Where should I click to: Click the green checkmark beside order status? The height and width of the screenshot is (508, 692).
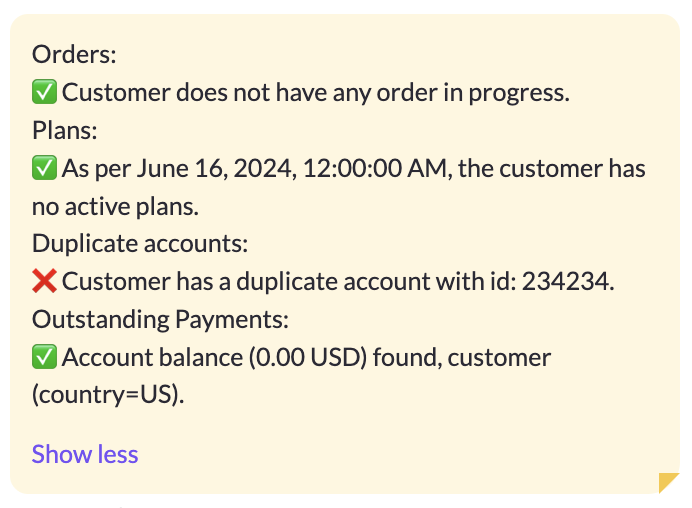coord(44,92)
